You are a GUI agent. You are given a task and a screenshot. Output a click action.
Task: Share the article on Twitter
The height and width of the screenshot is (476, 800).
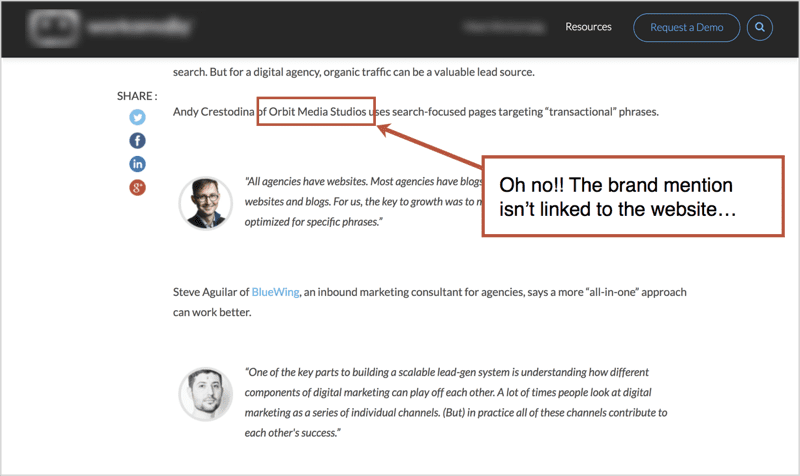point(137,117)
